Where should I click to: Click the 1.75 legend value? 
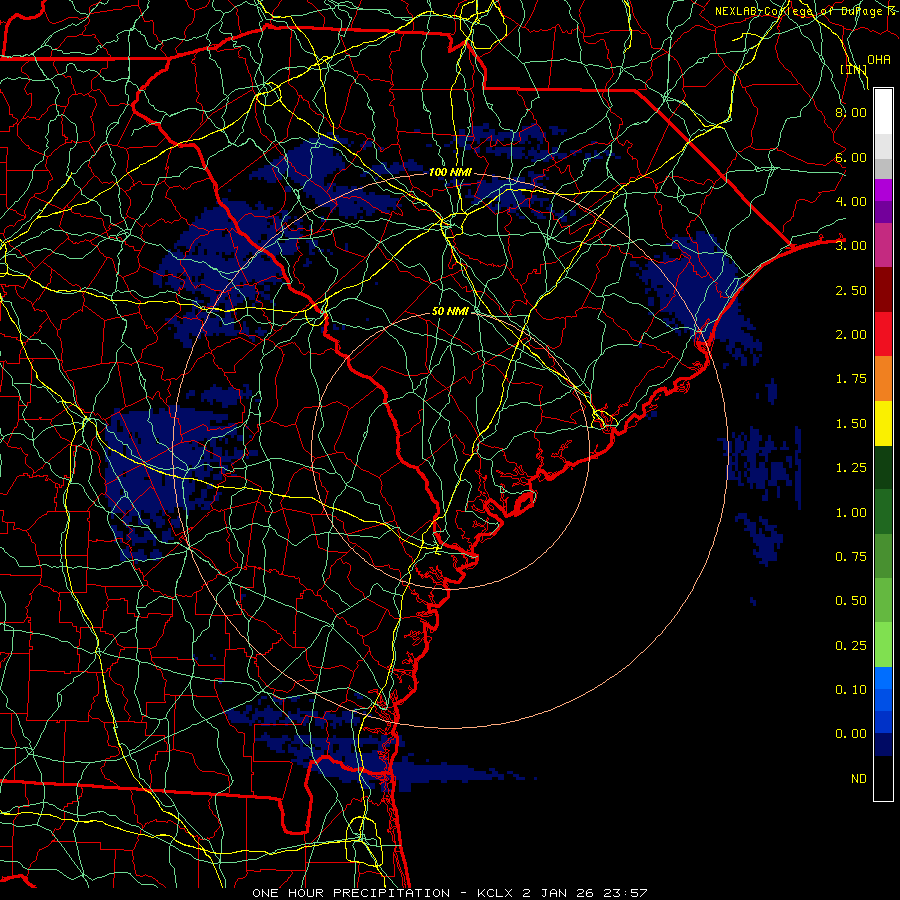(x=851, y=379)
